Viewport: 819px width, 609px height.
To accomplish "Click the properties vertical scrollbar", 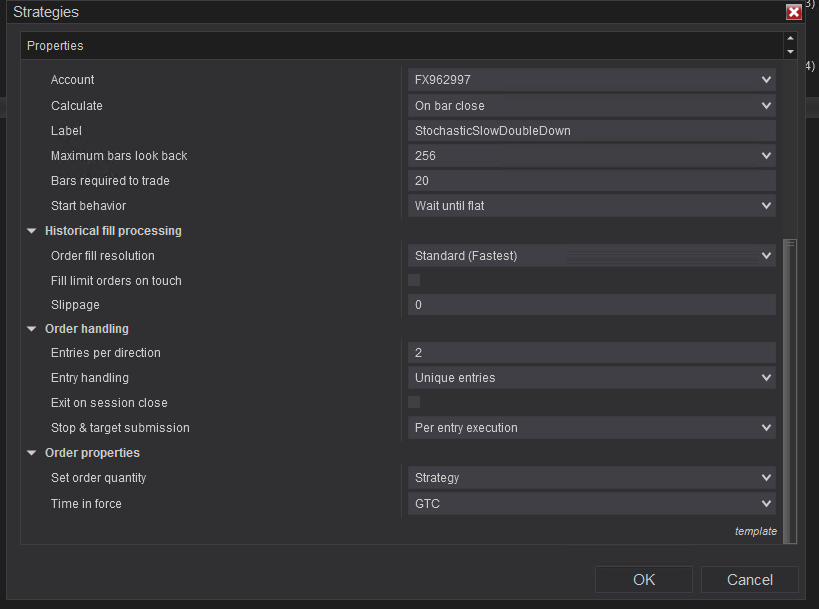I will (x=790, y=390).
